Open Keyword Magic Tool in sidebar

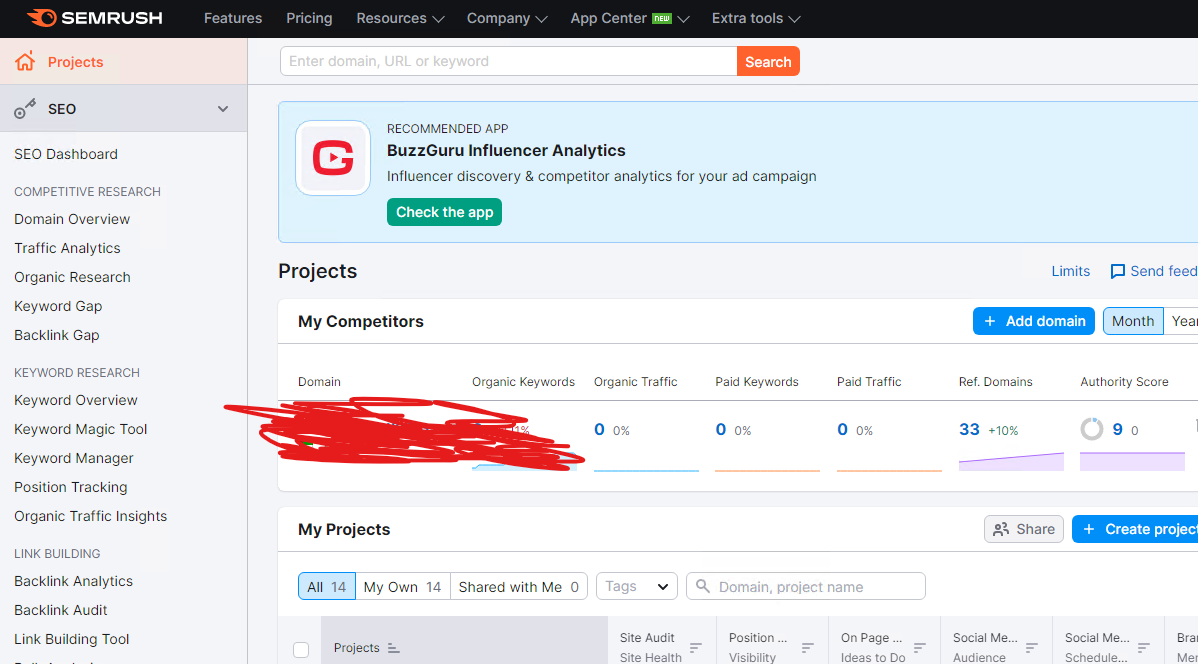80,430
